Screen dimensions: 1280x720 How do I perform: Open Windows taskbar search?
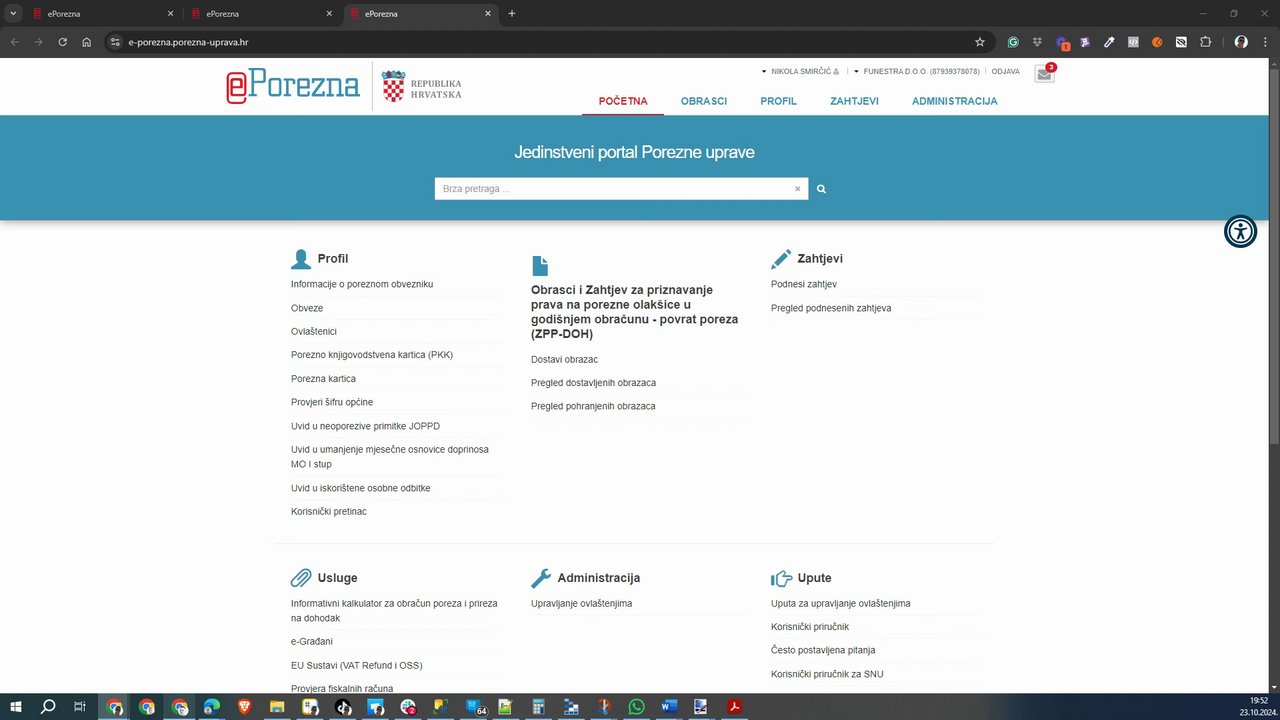[48, 707]
